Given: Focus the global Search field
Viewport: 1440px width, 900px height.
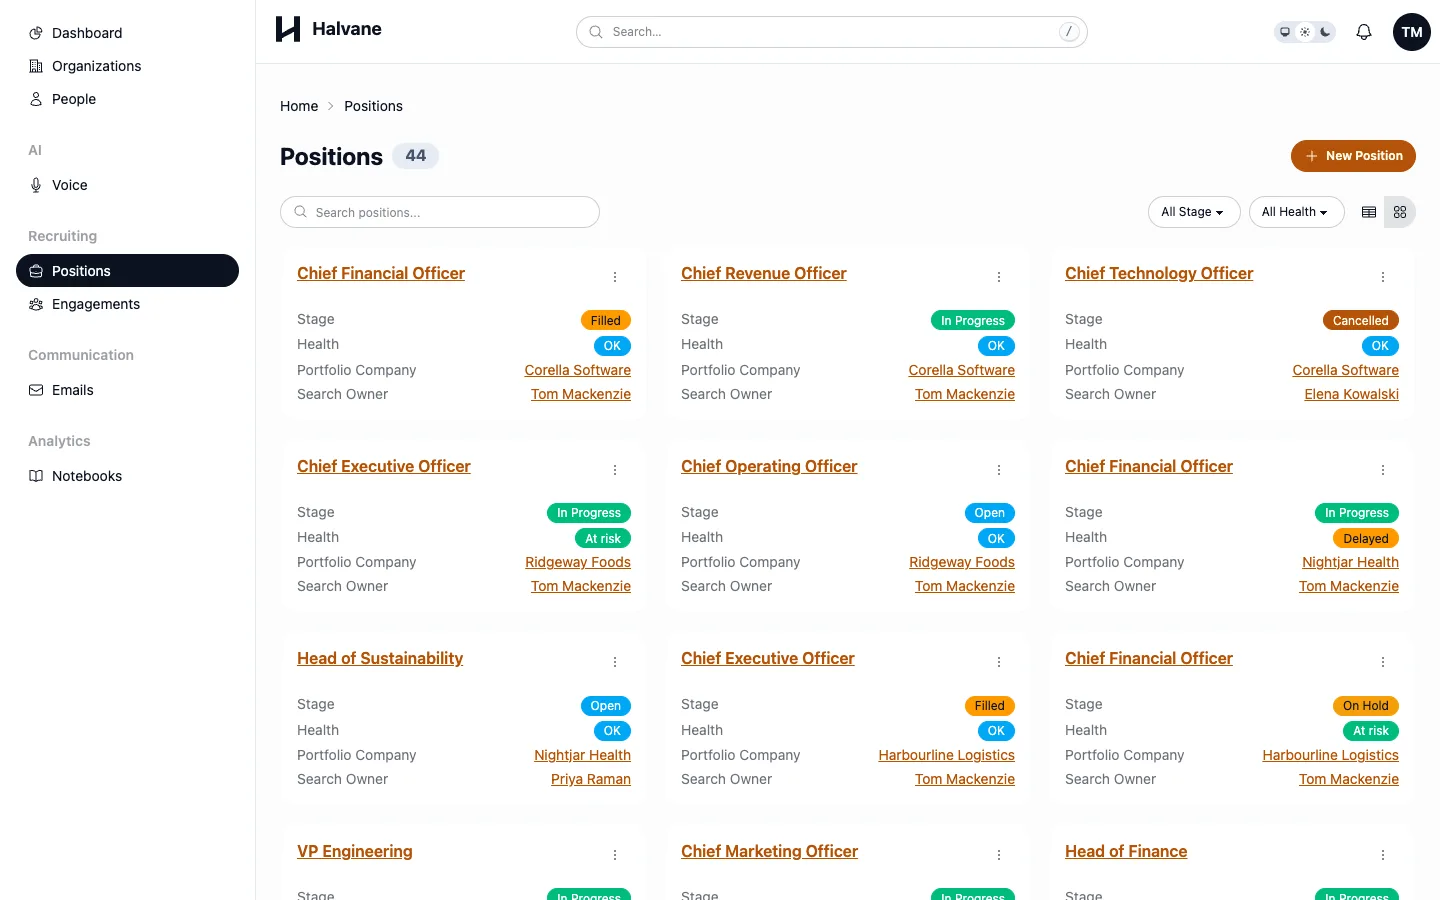Looking at the screenshot, I should click(831, 32).
